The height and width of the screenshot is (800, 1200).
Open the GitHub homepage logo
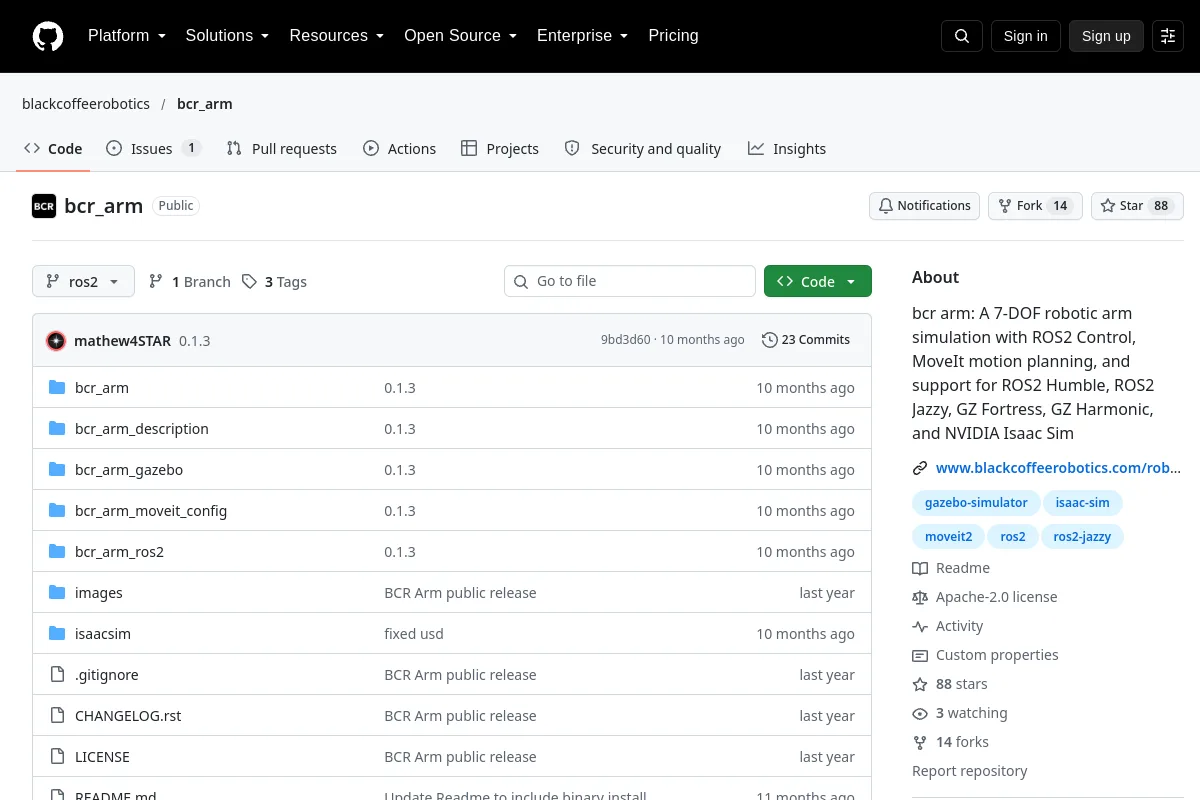pos(48,36)
